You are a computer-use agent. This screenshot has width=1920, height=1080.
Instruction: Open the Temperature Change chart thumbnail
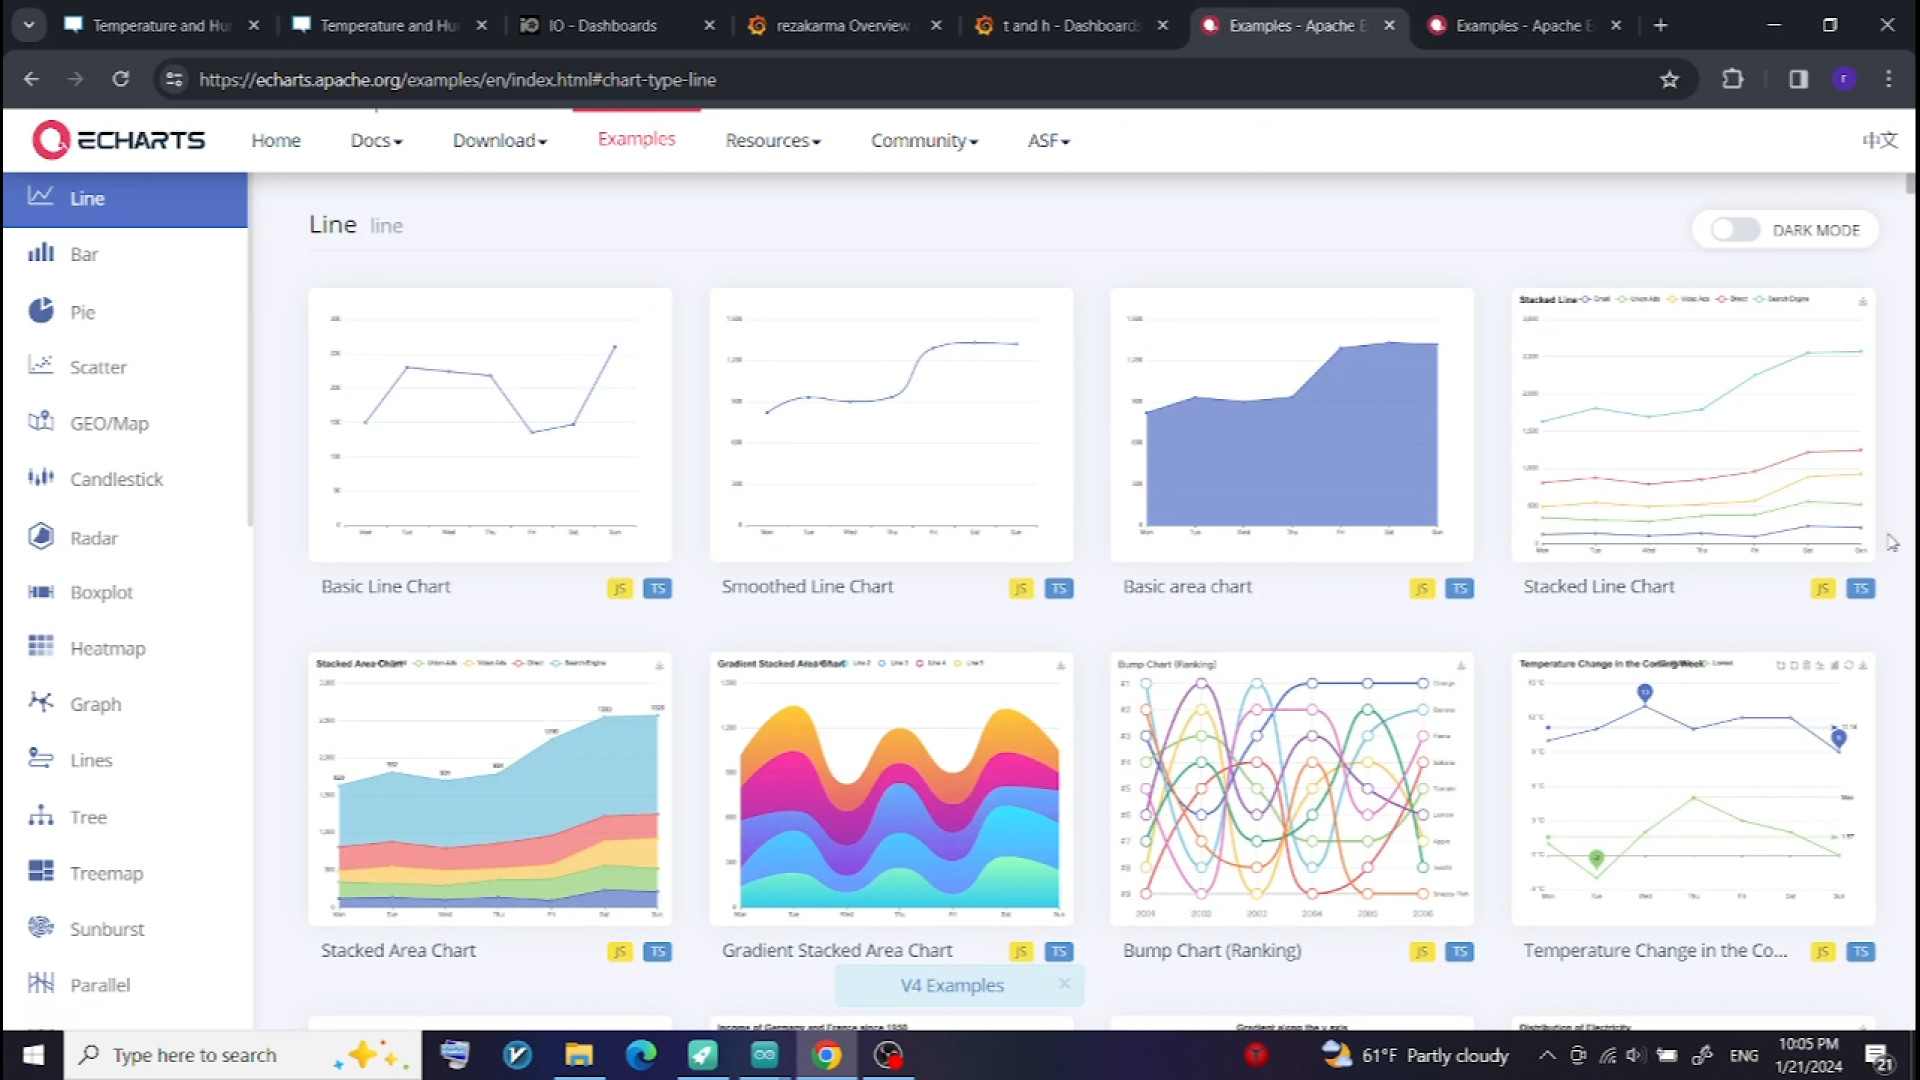pyautogui.click(x=1693, y=788)
